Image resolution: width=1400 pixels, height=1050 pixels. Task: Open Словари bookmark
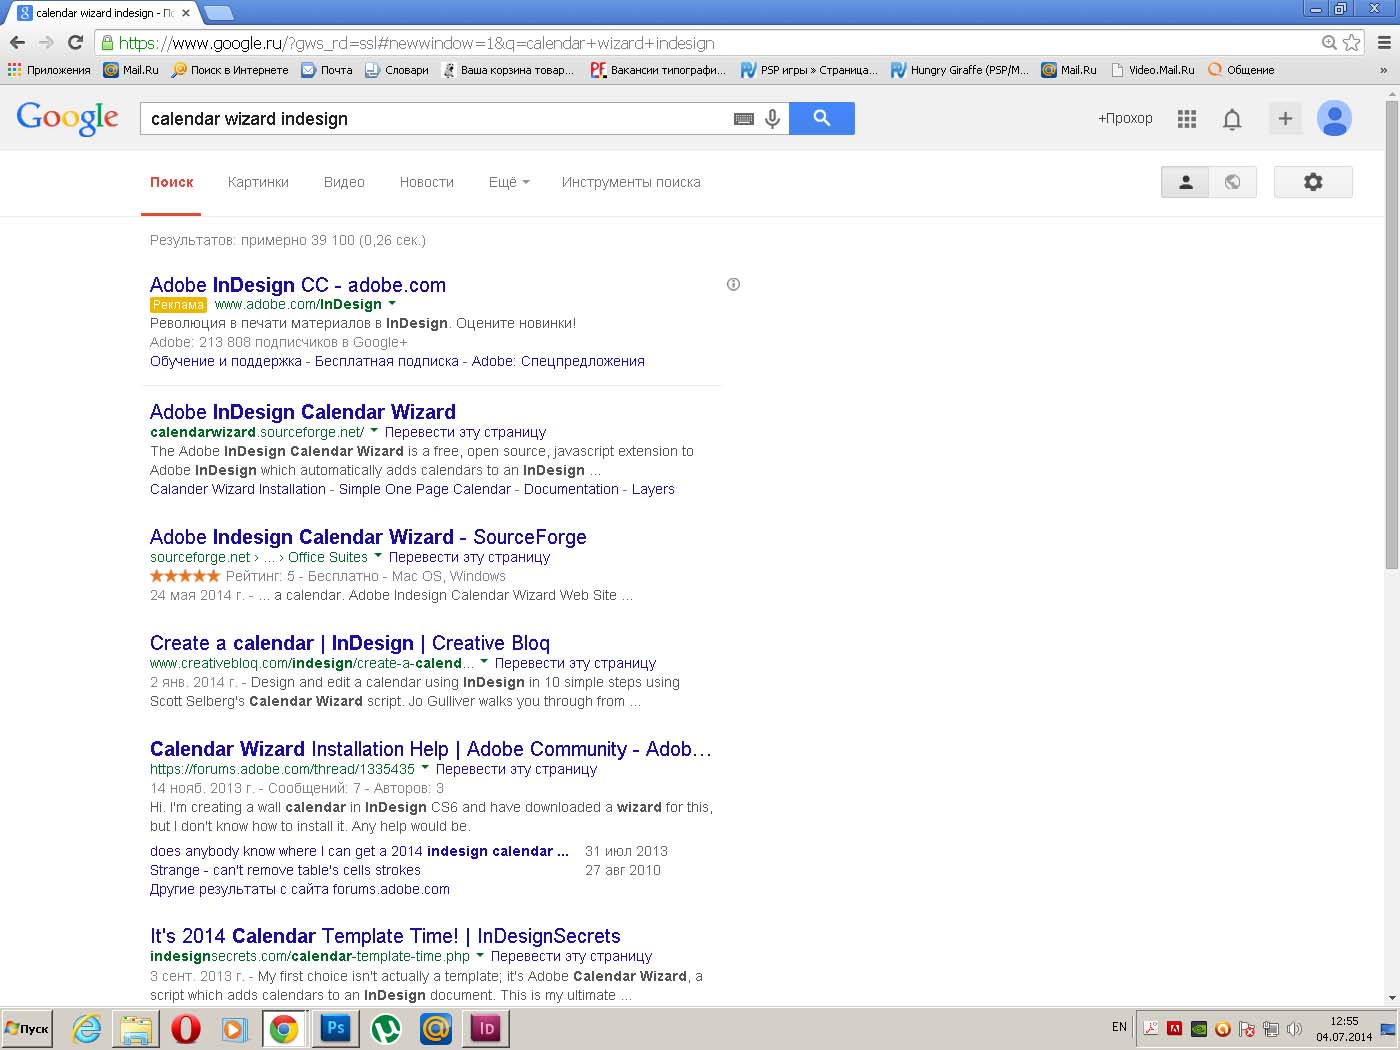tap(397, 70)
